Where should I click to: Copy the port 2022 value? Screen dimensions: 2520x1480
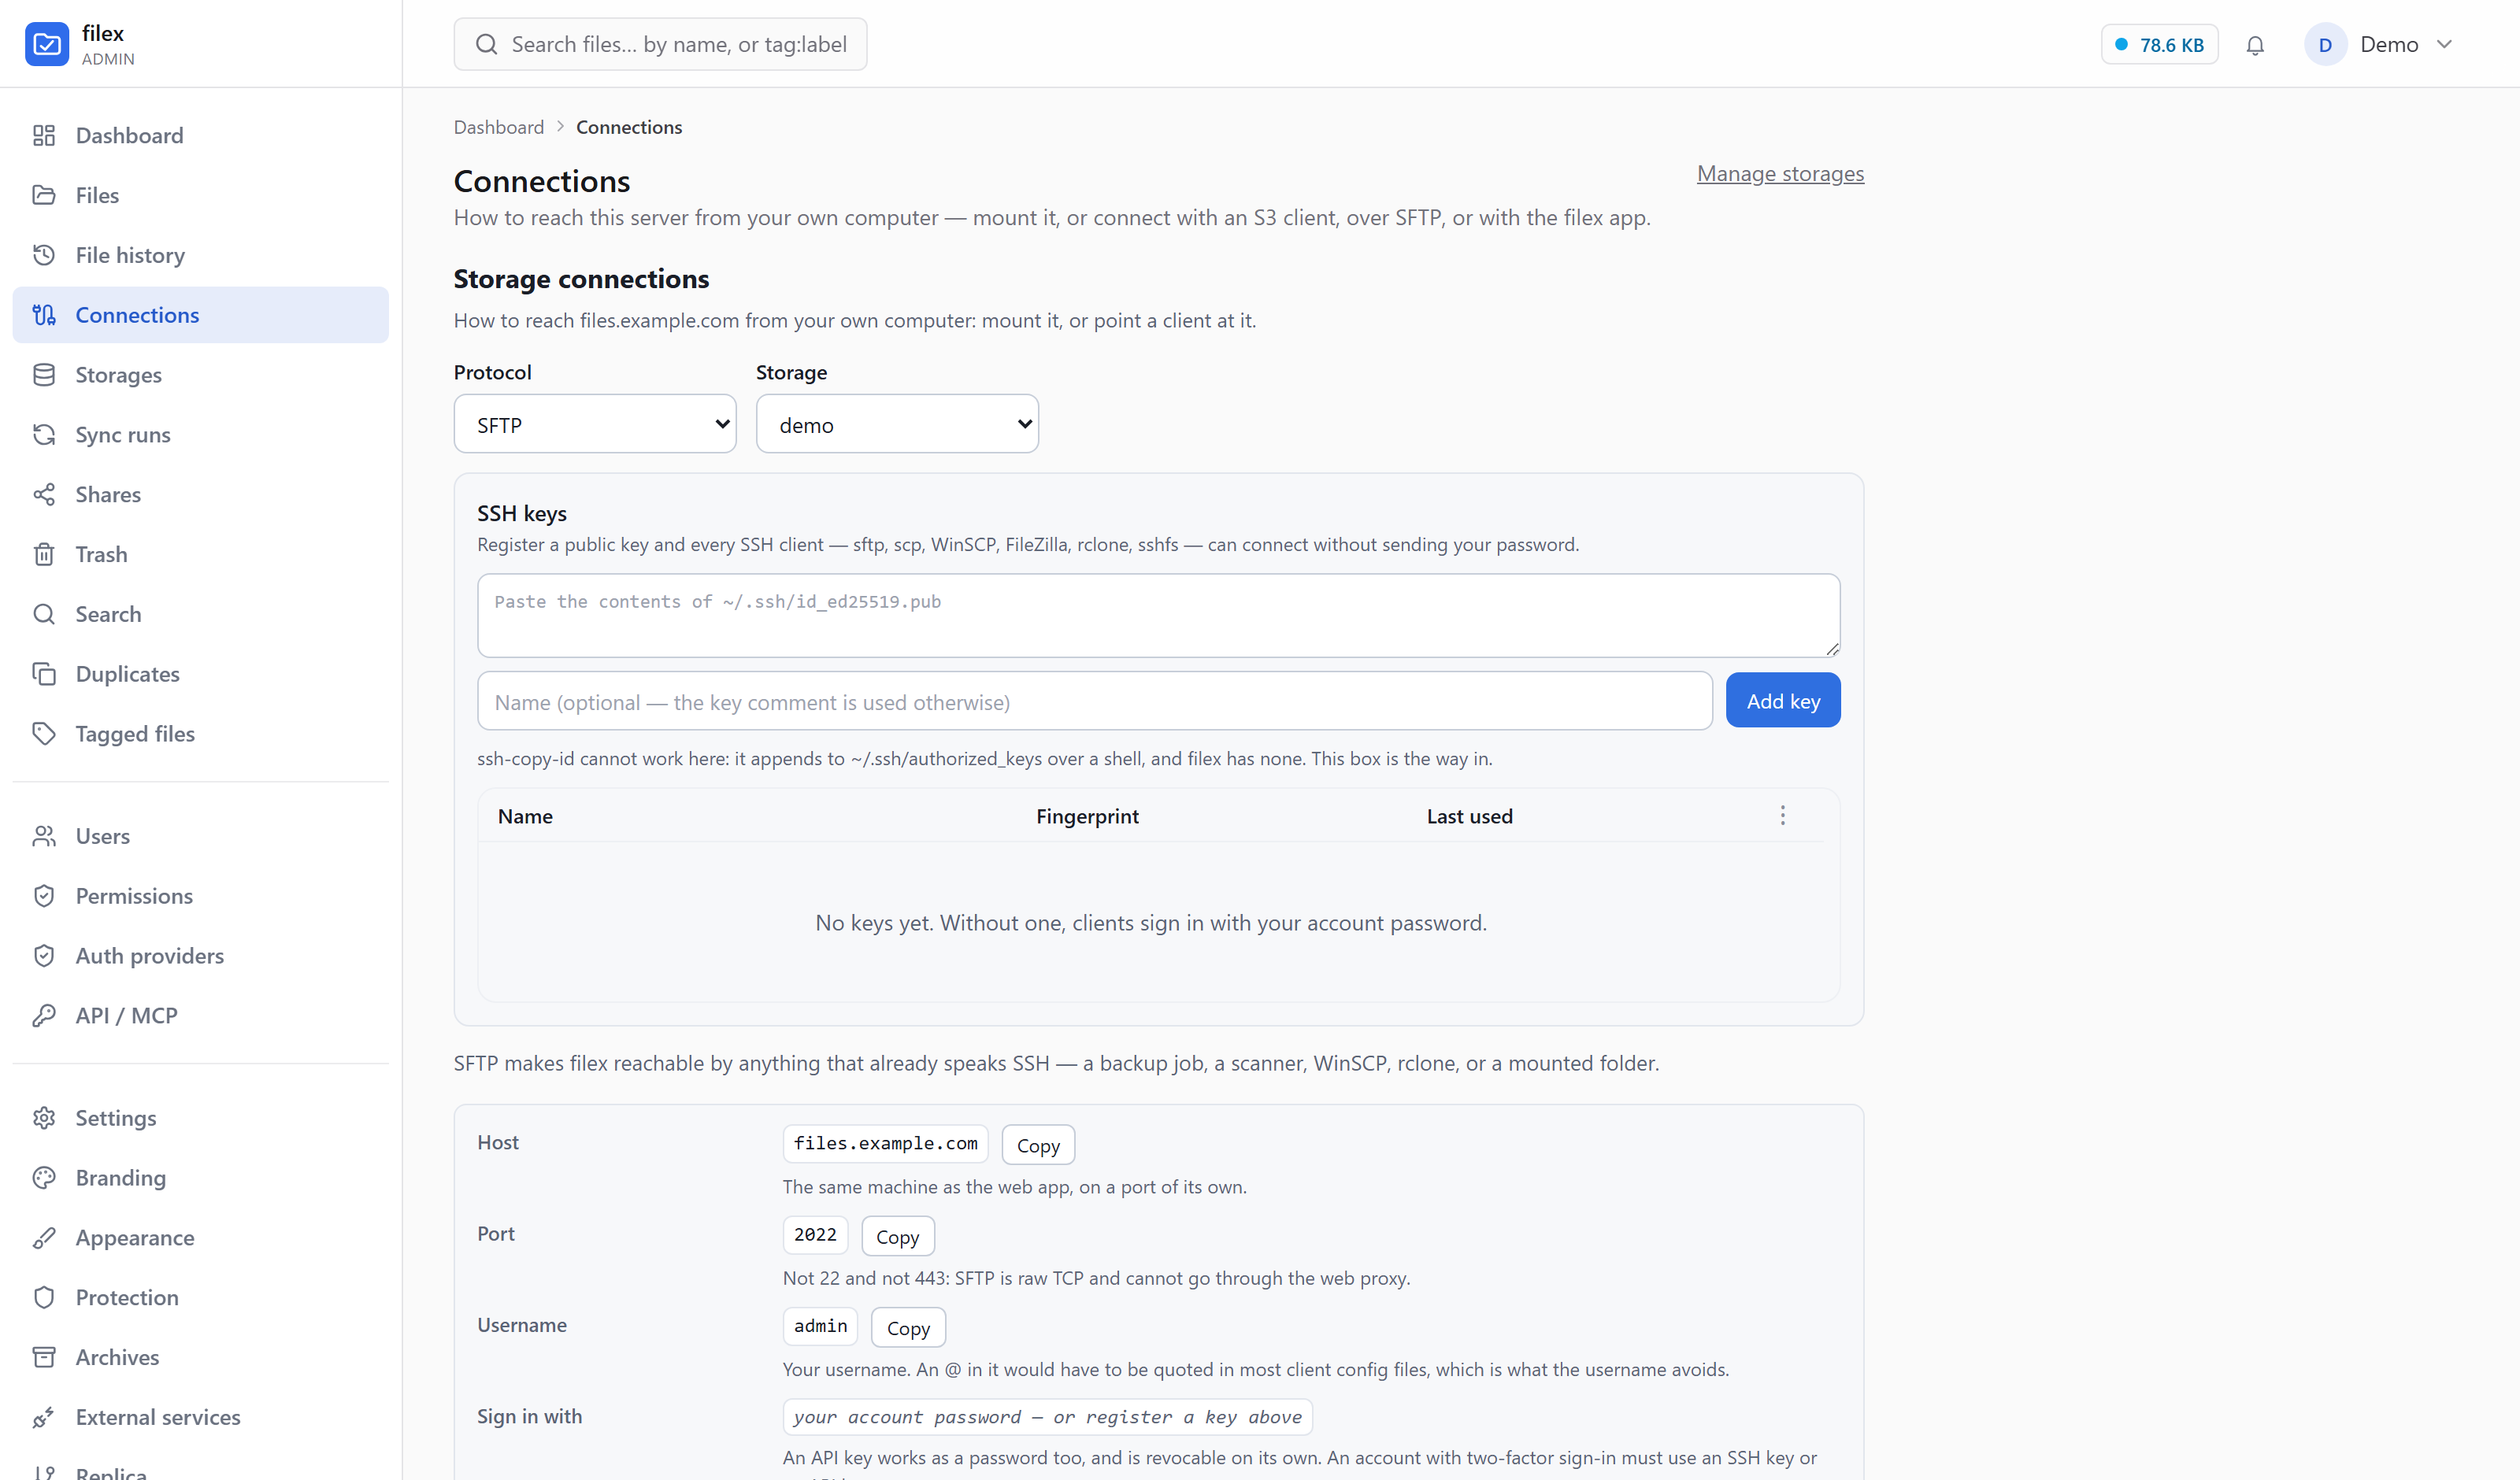pyautogui.click(x=897, y=1236)
